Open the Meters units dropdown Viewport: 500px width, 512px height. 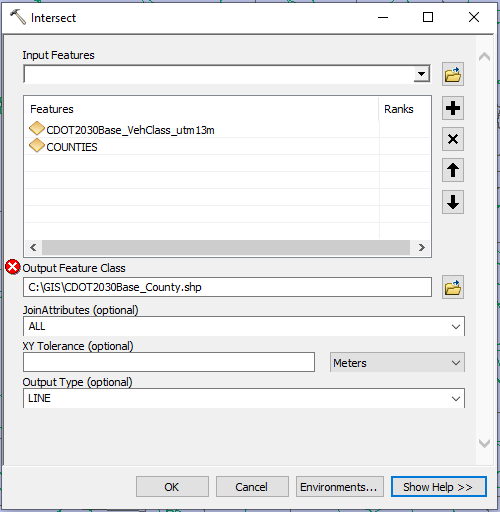(456, 363)
